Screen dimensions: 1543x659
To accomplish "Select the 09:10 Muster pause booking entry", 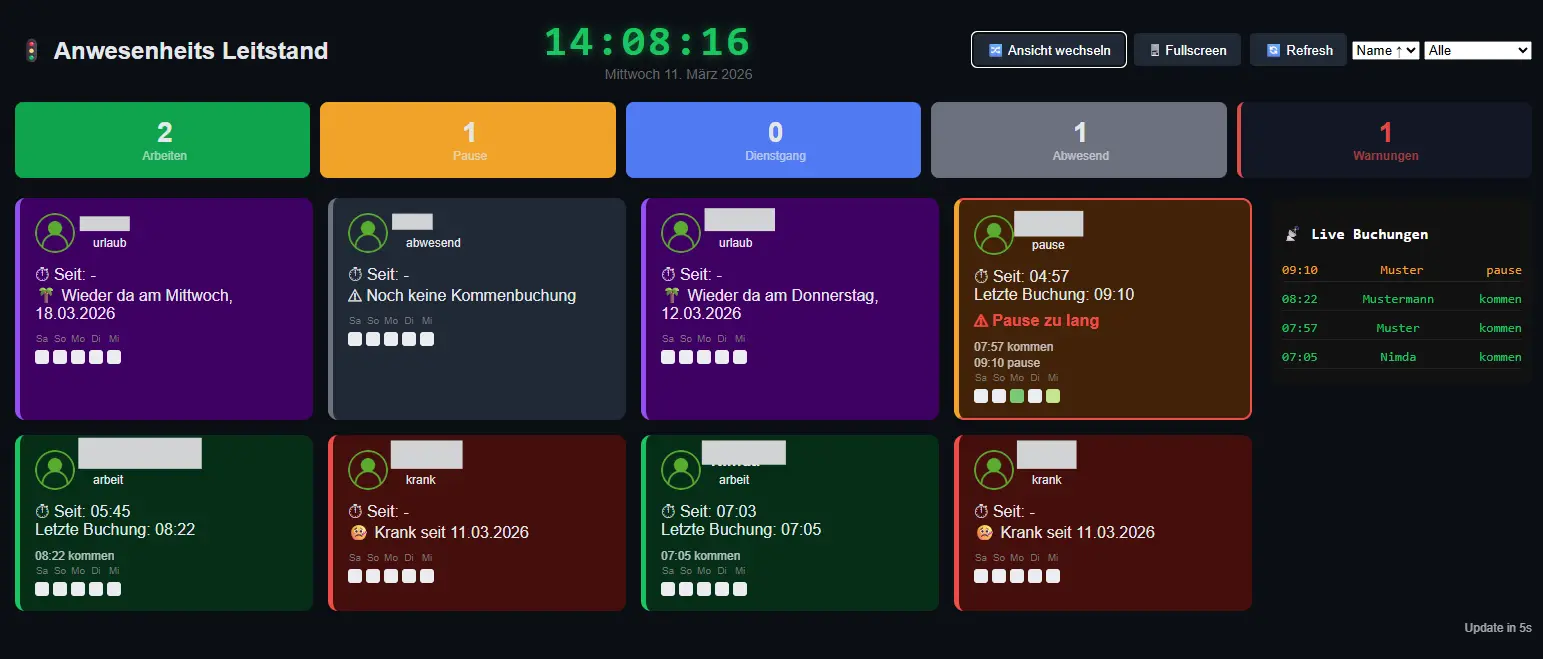I will pos(1400,270).
